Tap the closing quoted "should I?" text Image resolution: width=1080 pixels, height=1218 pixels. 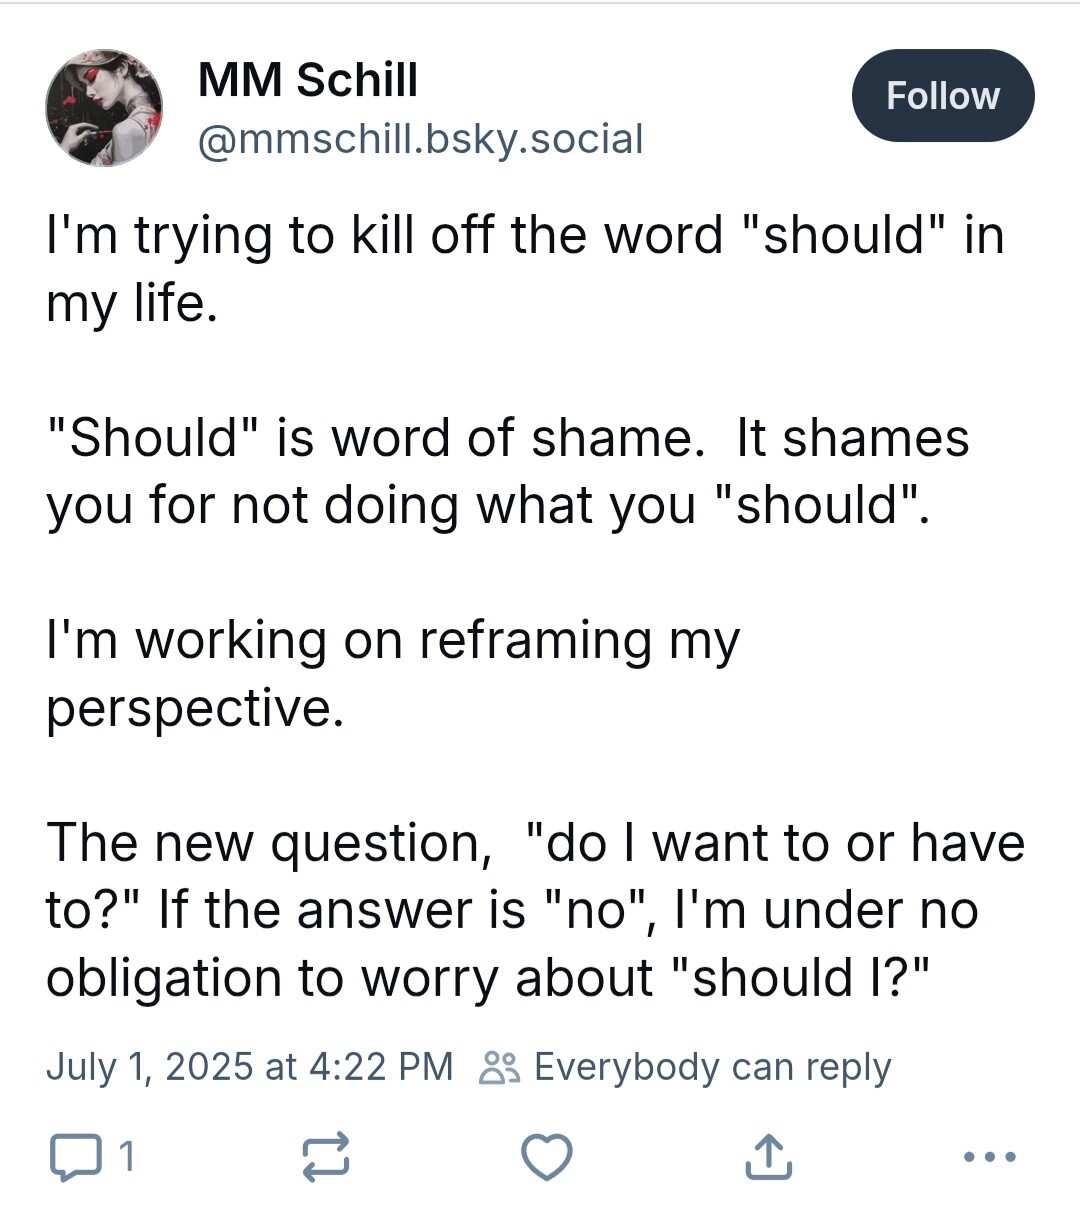pyautogui.click(x=797, y=977)
